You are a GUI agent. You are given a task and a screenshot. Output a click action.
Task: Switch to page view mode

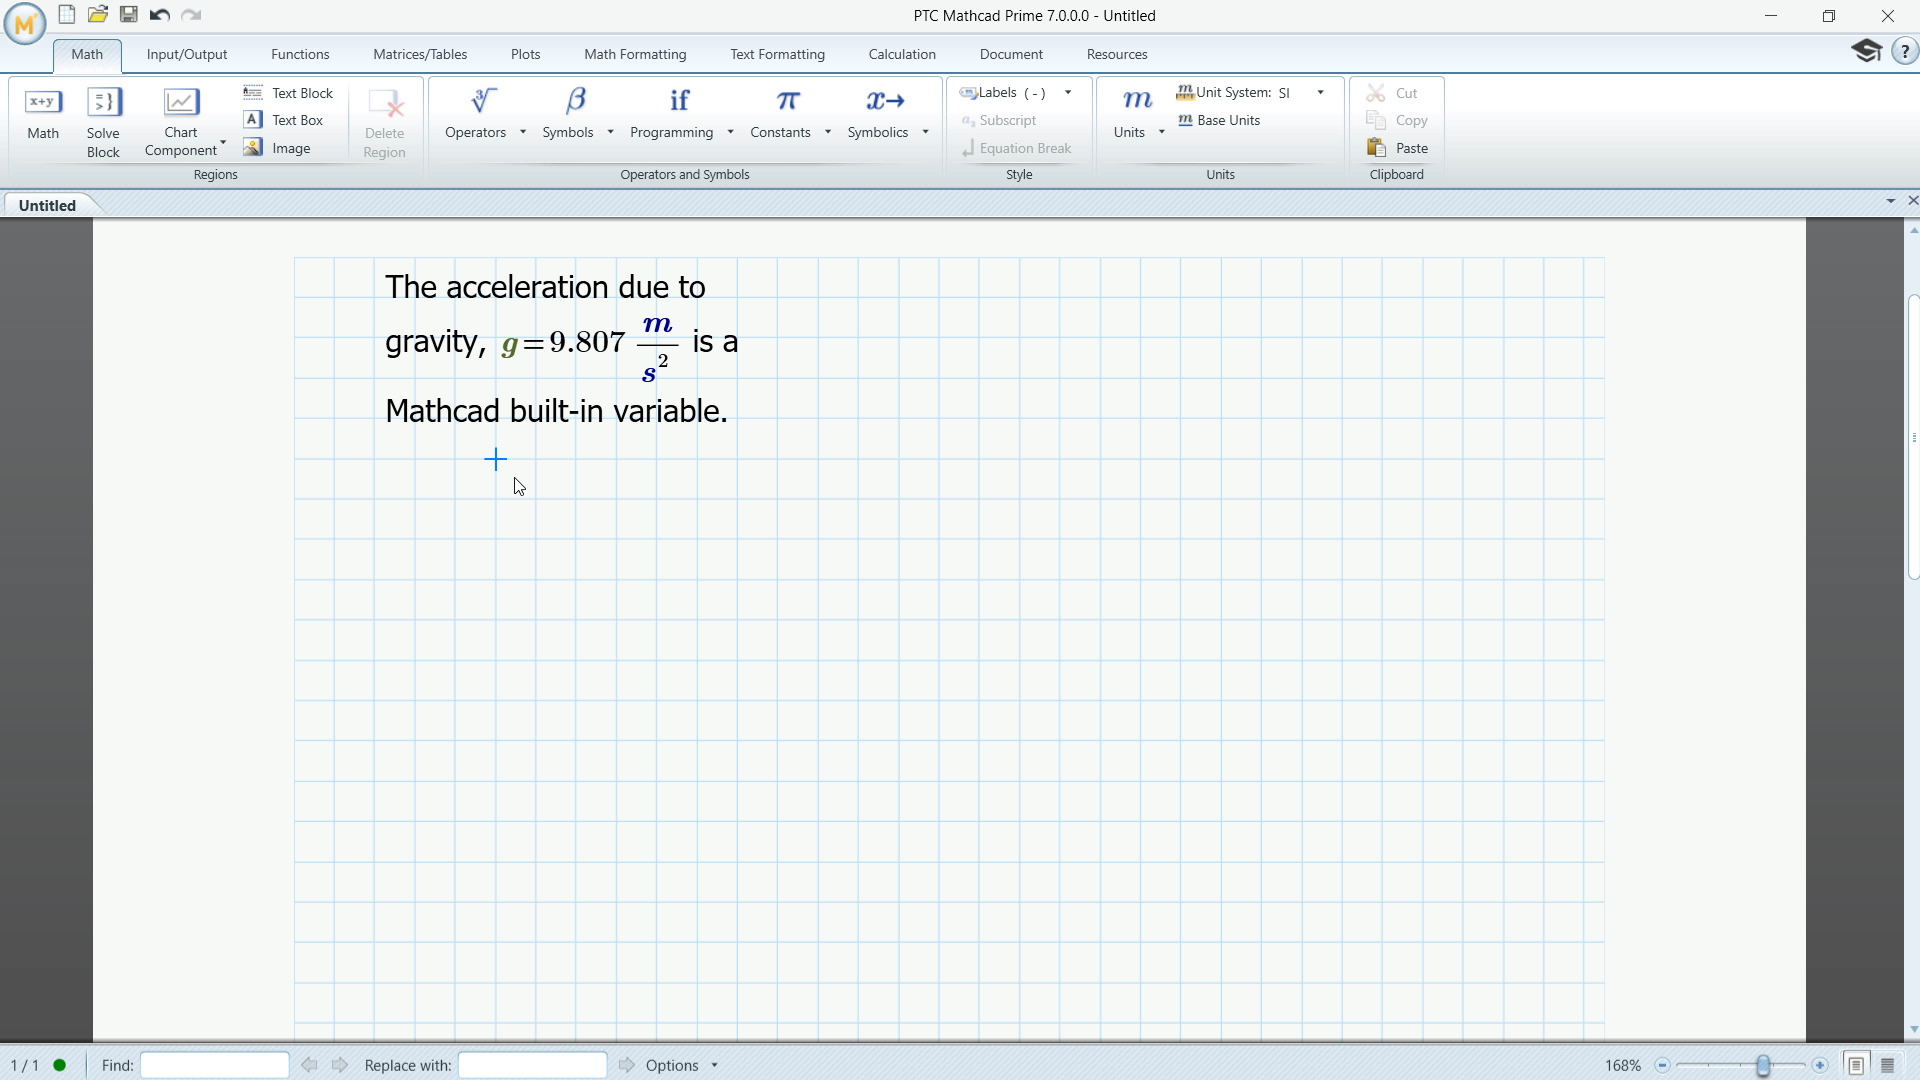pyautogui.click(x=1856, y=1065)
